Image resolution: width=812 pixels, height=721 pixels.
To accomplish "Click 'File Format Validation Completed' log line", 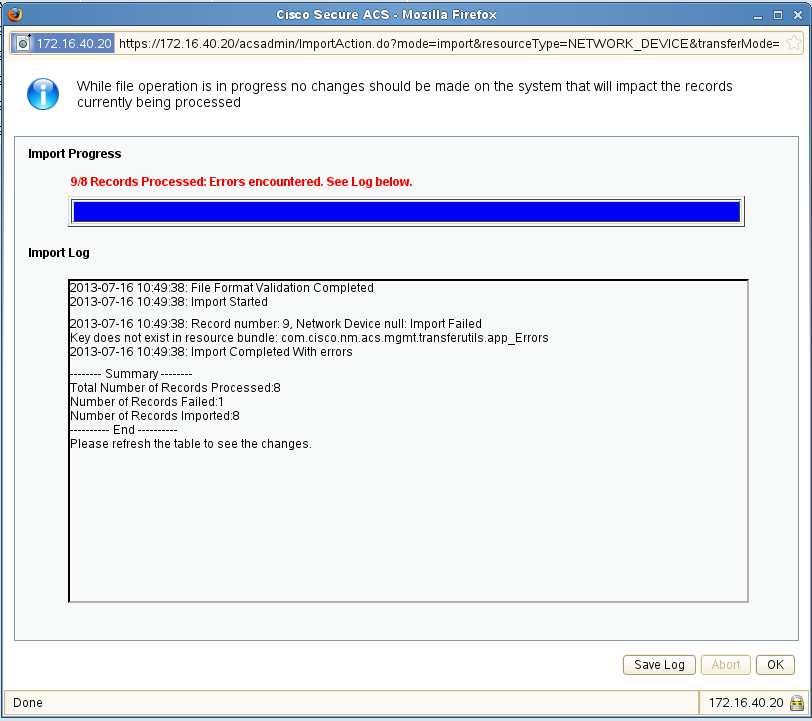I will tap(222, 288).
